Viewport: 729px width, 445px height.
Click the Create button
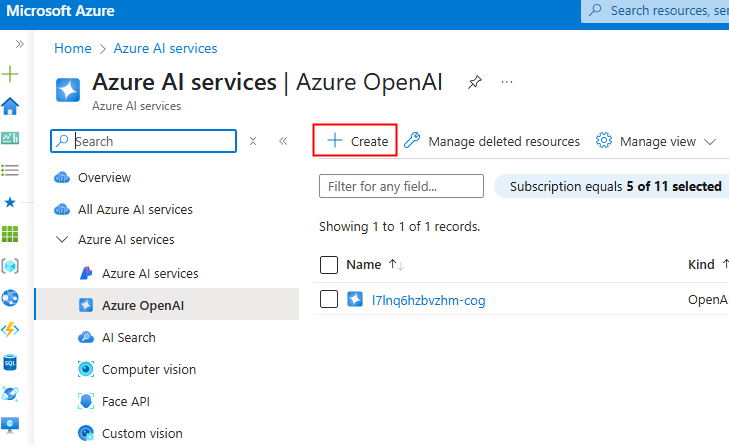coord(357,141)
